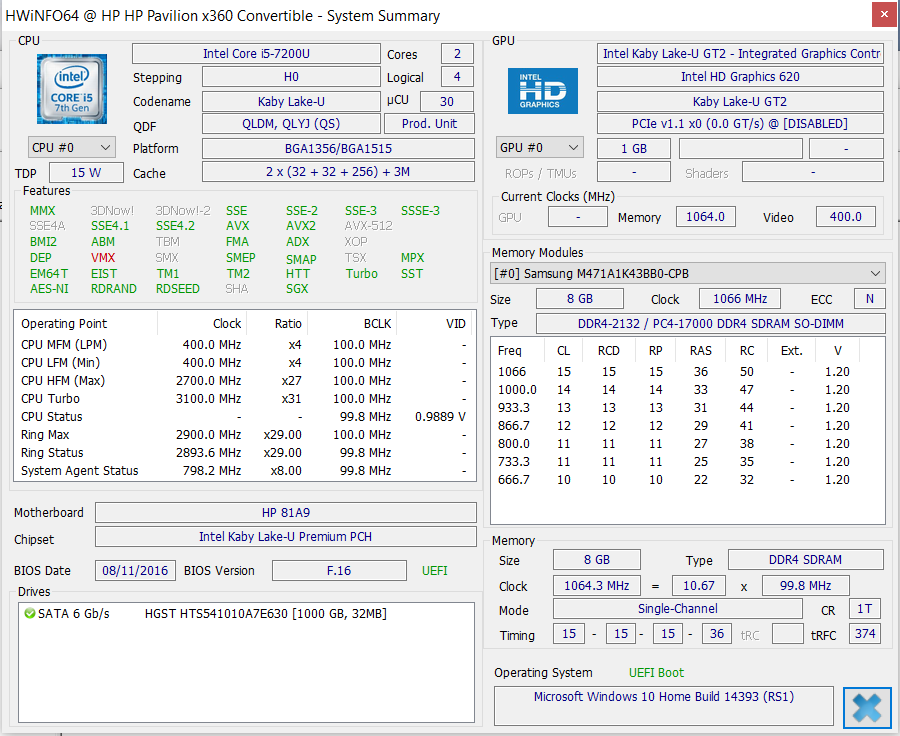Viewport: 900px width, 736px height.
Task: Select the CPU Turbo operating point row
Action: pyautogui.click(x=244, y=398)
